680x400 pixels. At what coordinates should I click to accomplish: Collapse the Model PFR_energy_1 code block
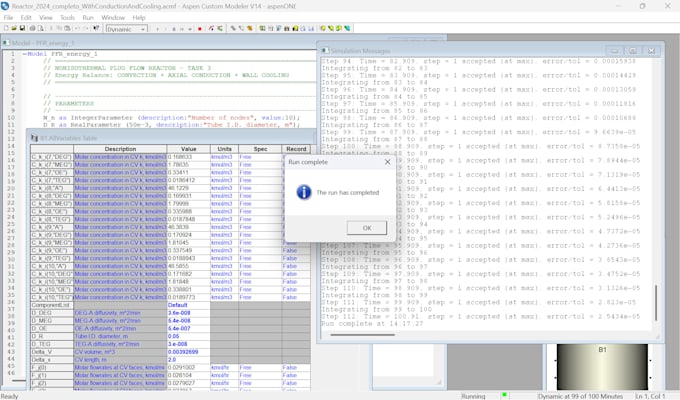[24, 54]
